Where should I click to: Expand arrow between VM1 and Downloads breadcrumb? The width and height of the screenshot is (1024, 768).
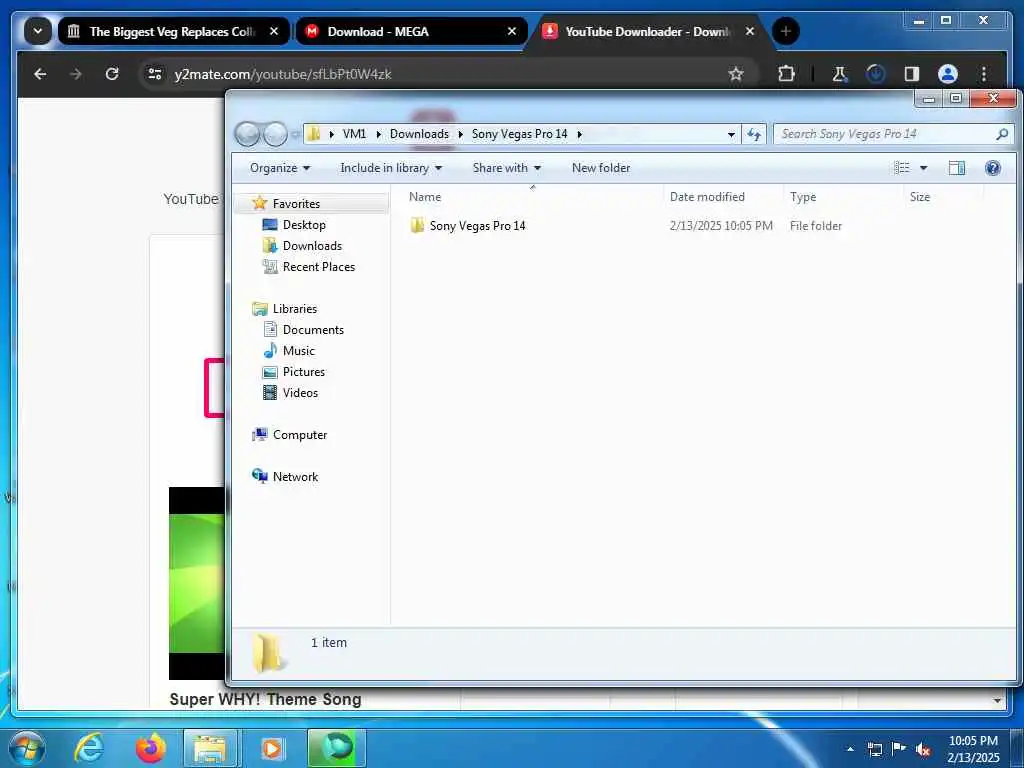tap(378, 134)
